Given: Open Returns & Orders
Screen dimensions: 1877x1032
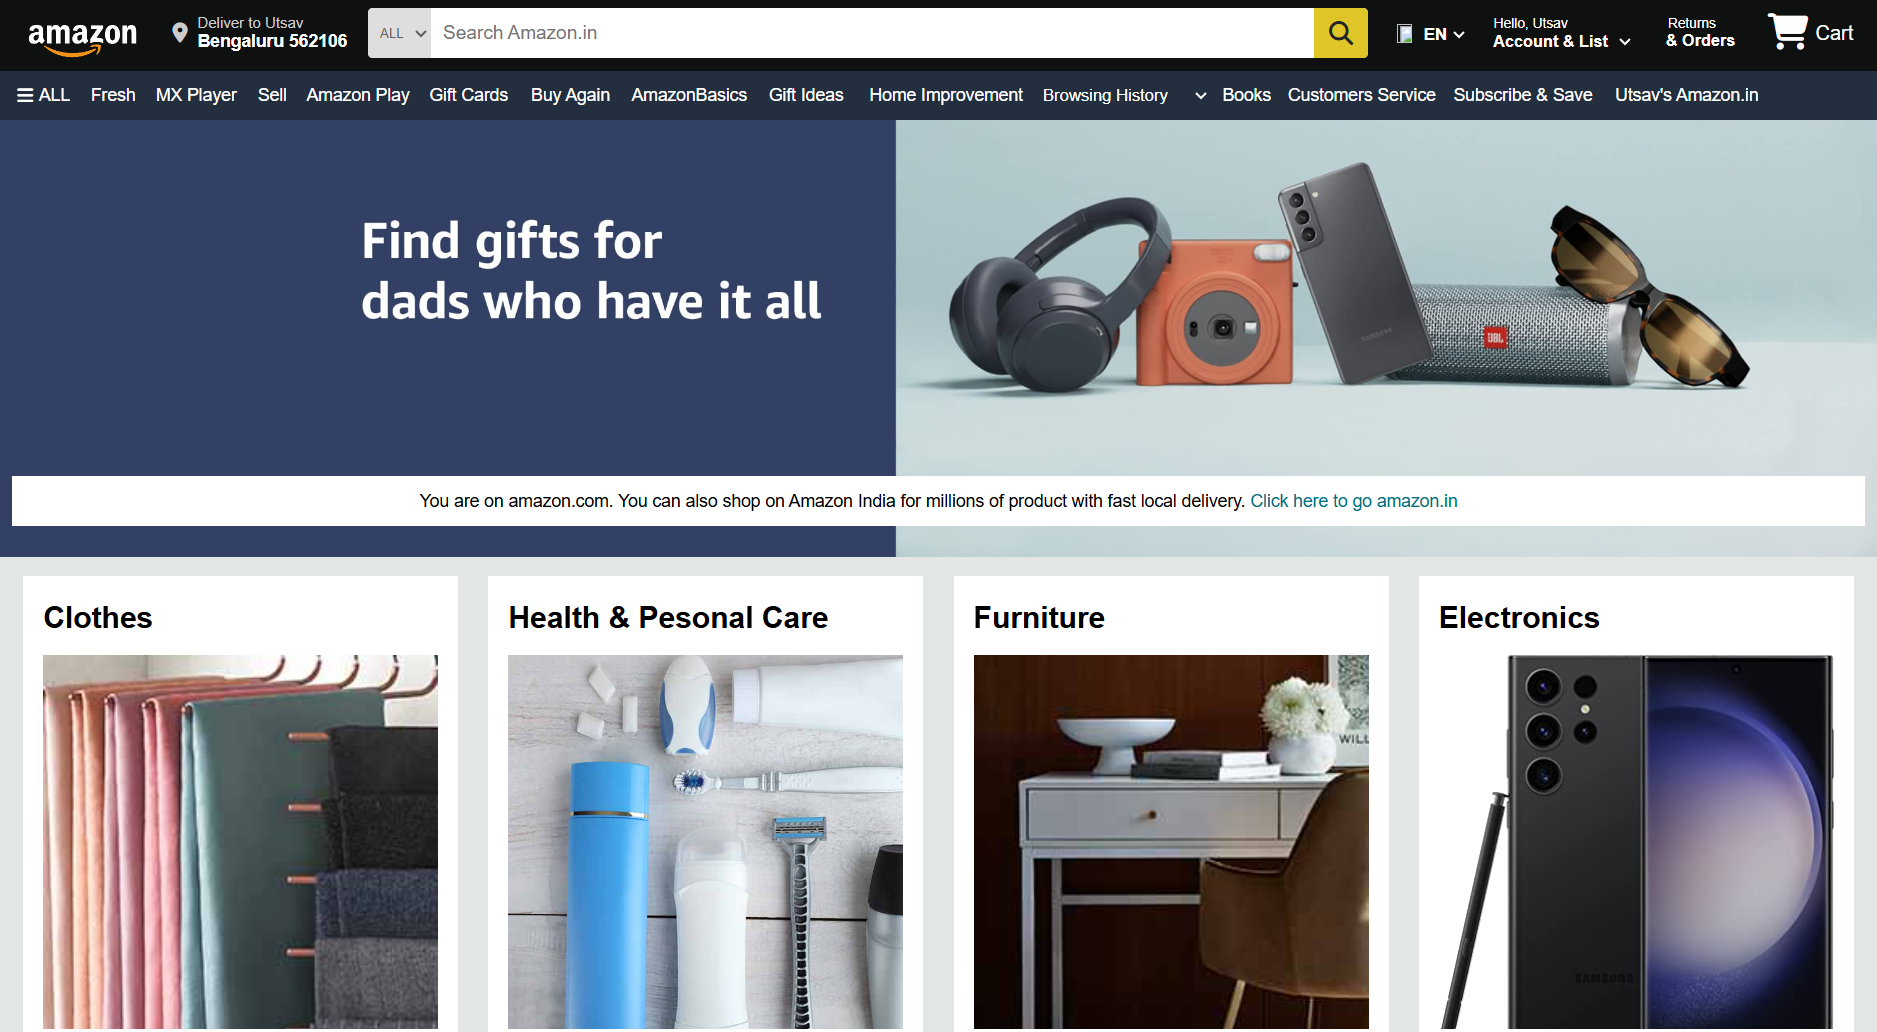Looking at the screenshot, I should click(x=1700, y=33).
